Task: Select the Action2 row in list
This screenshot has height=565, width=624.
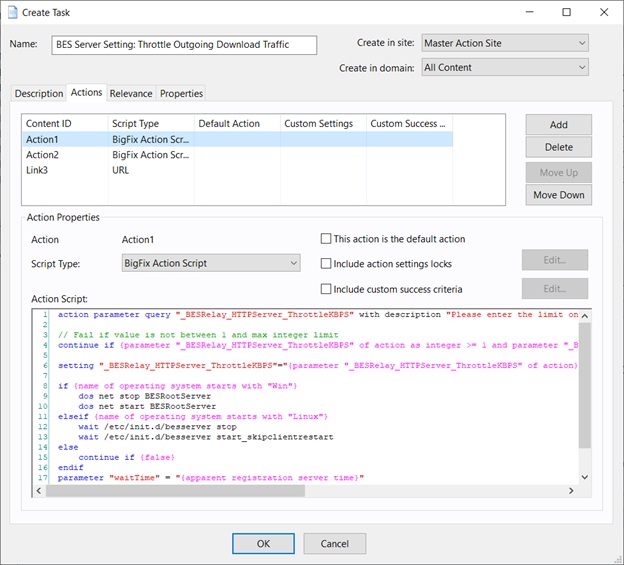Action: [43, 155]
